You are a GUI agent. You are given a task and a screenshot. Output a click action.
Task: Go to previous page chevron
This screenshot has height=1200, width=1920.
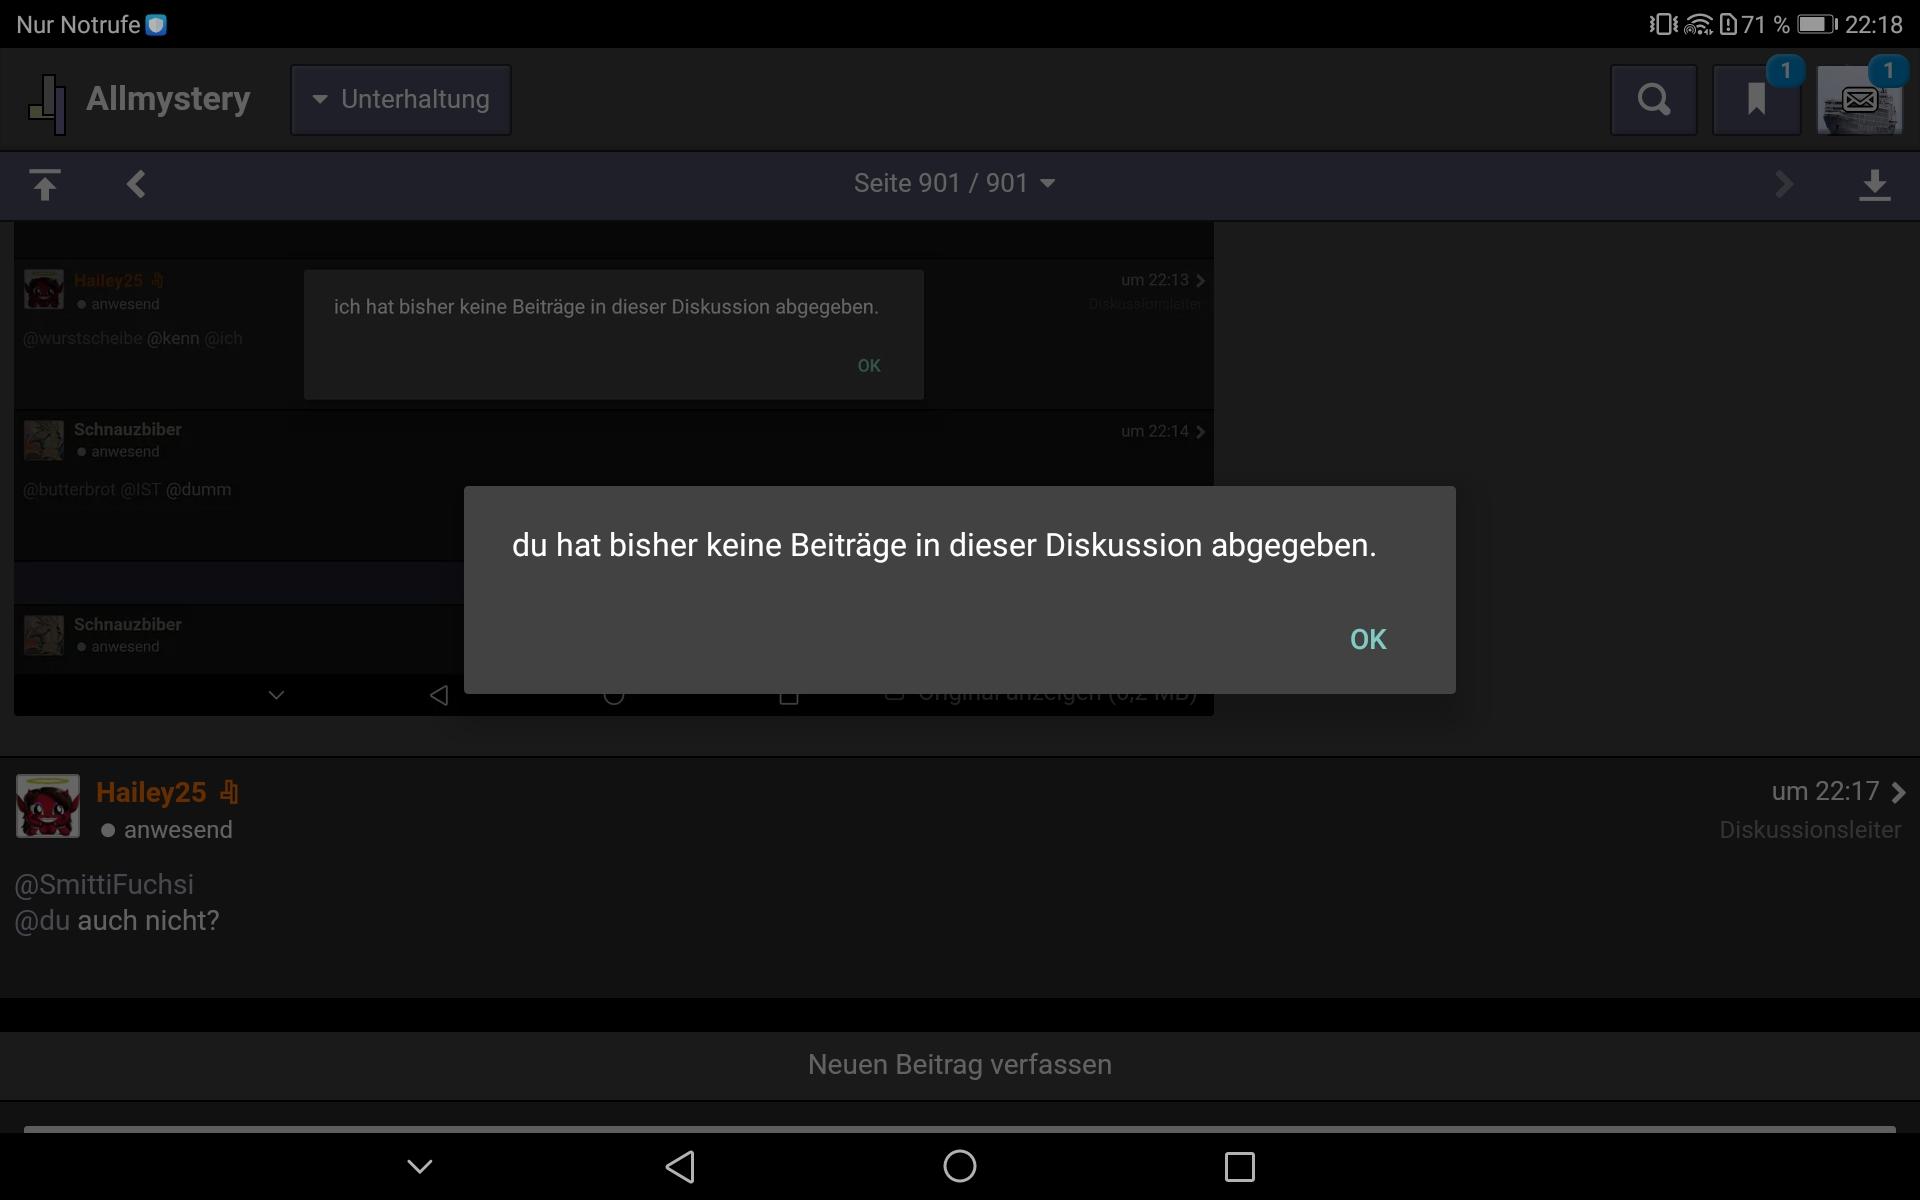click(x=137, y=184)
